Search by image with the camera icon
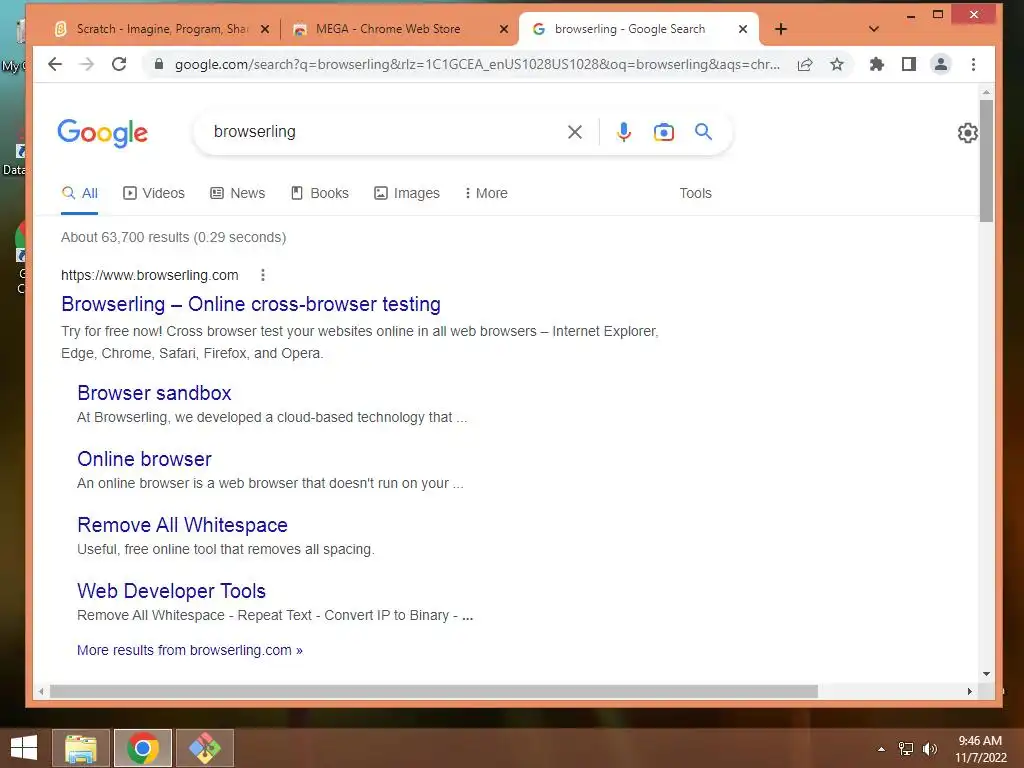 pos(664,132)
